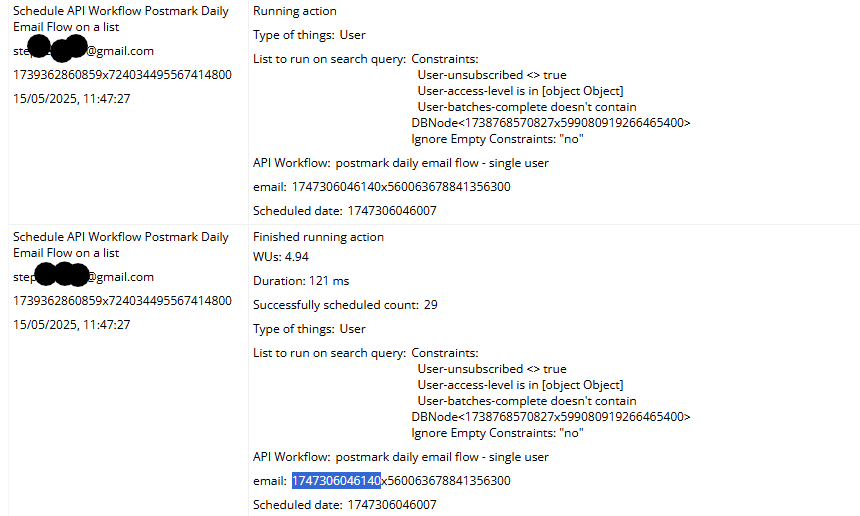
Task: Click the first row's workflow title text
Action: click(x=121, y=19)
